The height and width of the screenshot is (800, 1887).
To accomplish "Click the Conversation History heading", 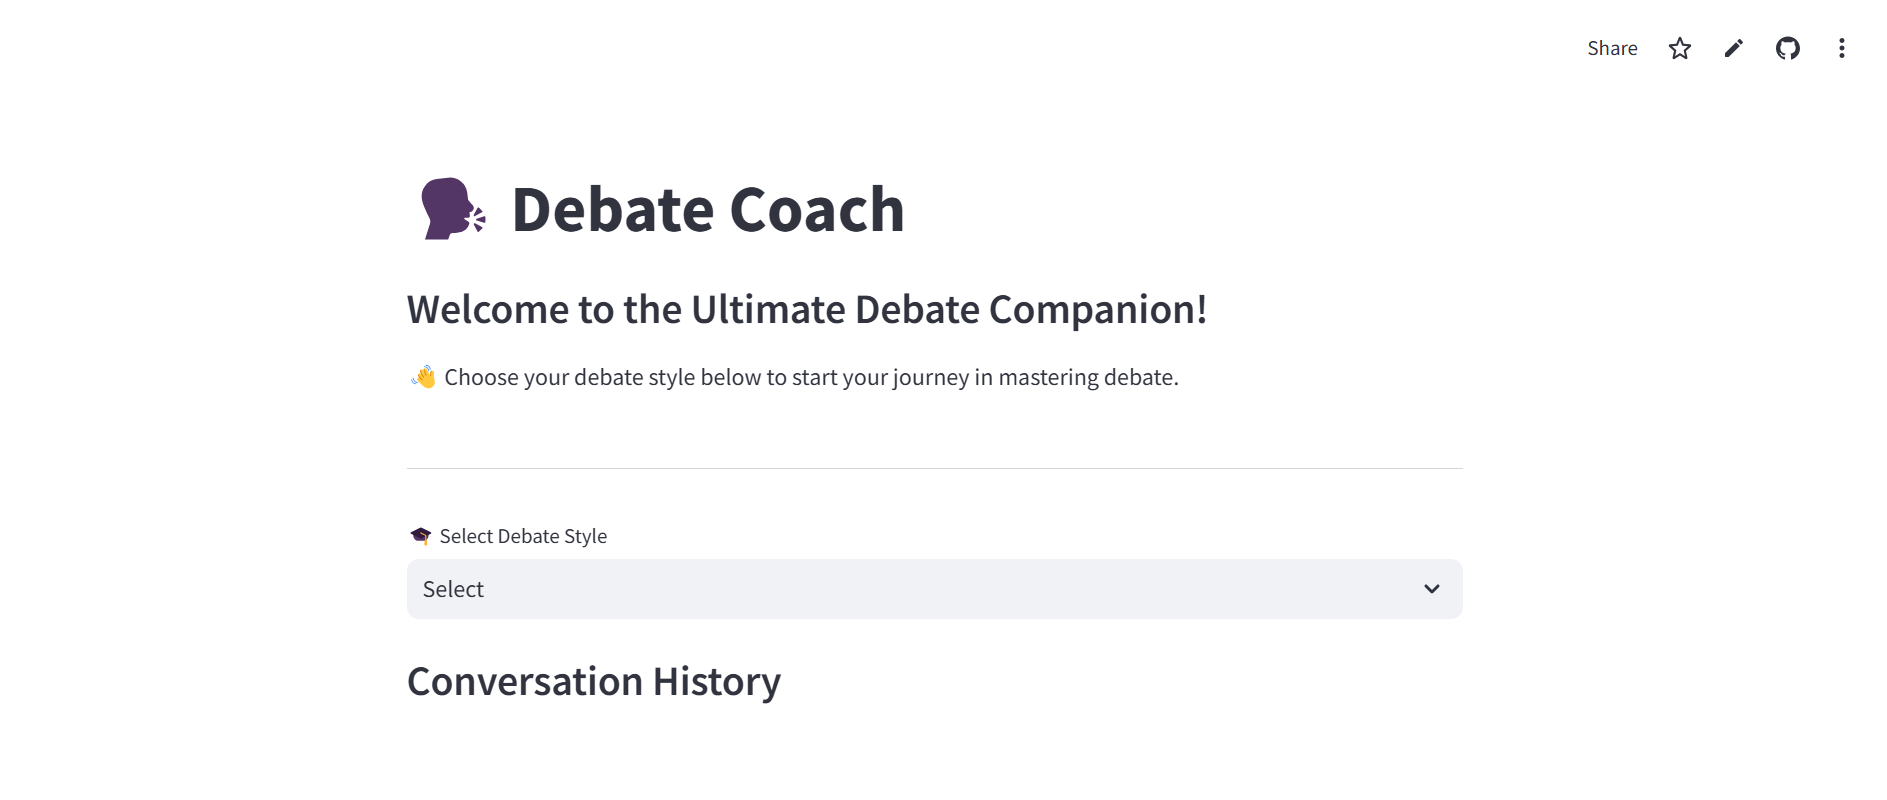I will click(x=593, y=681).
